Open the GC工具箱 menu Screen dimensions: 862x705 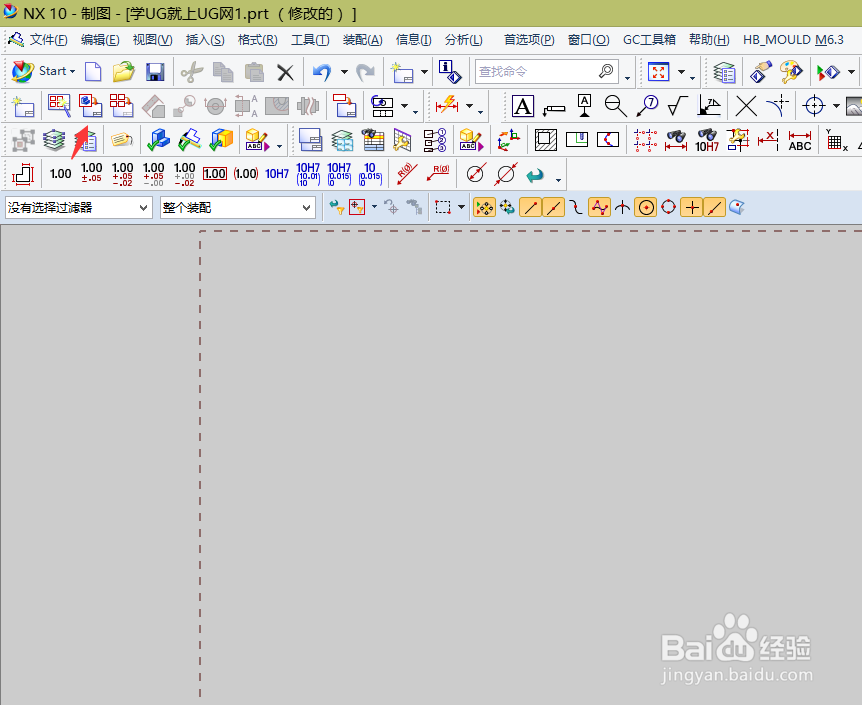click(x=649, y=40)
